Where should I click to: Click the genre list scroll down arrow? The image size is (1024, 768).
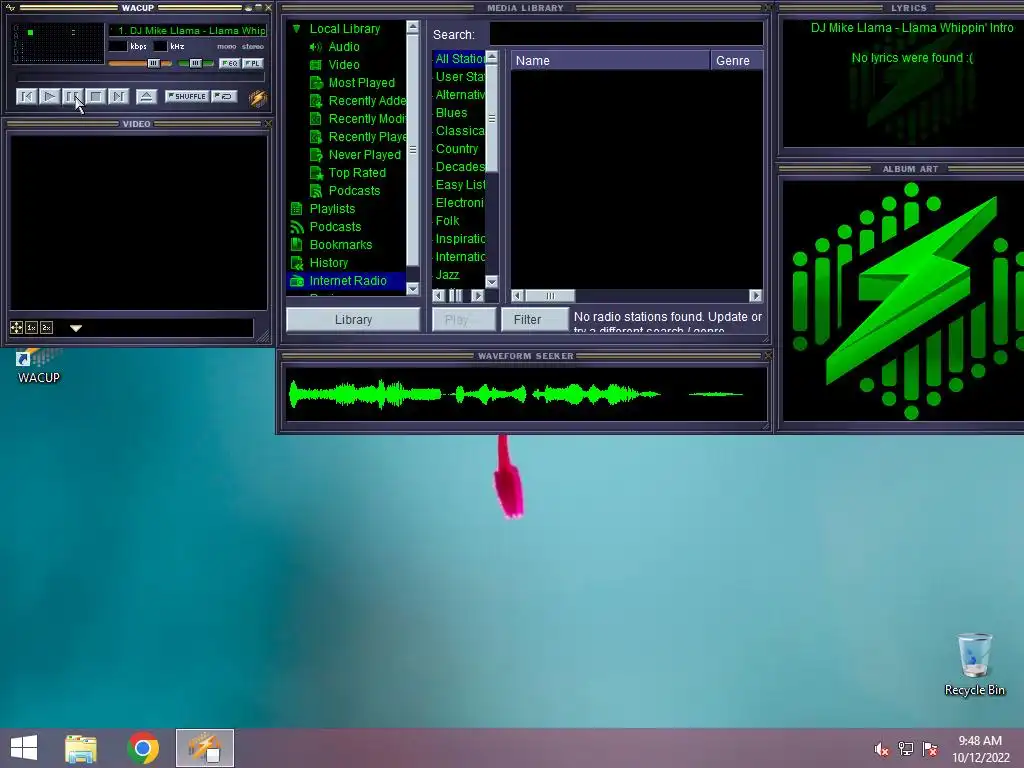pos(492,281)
